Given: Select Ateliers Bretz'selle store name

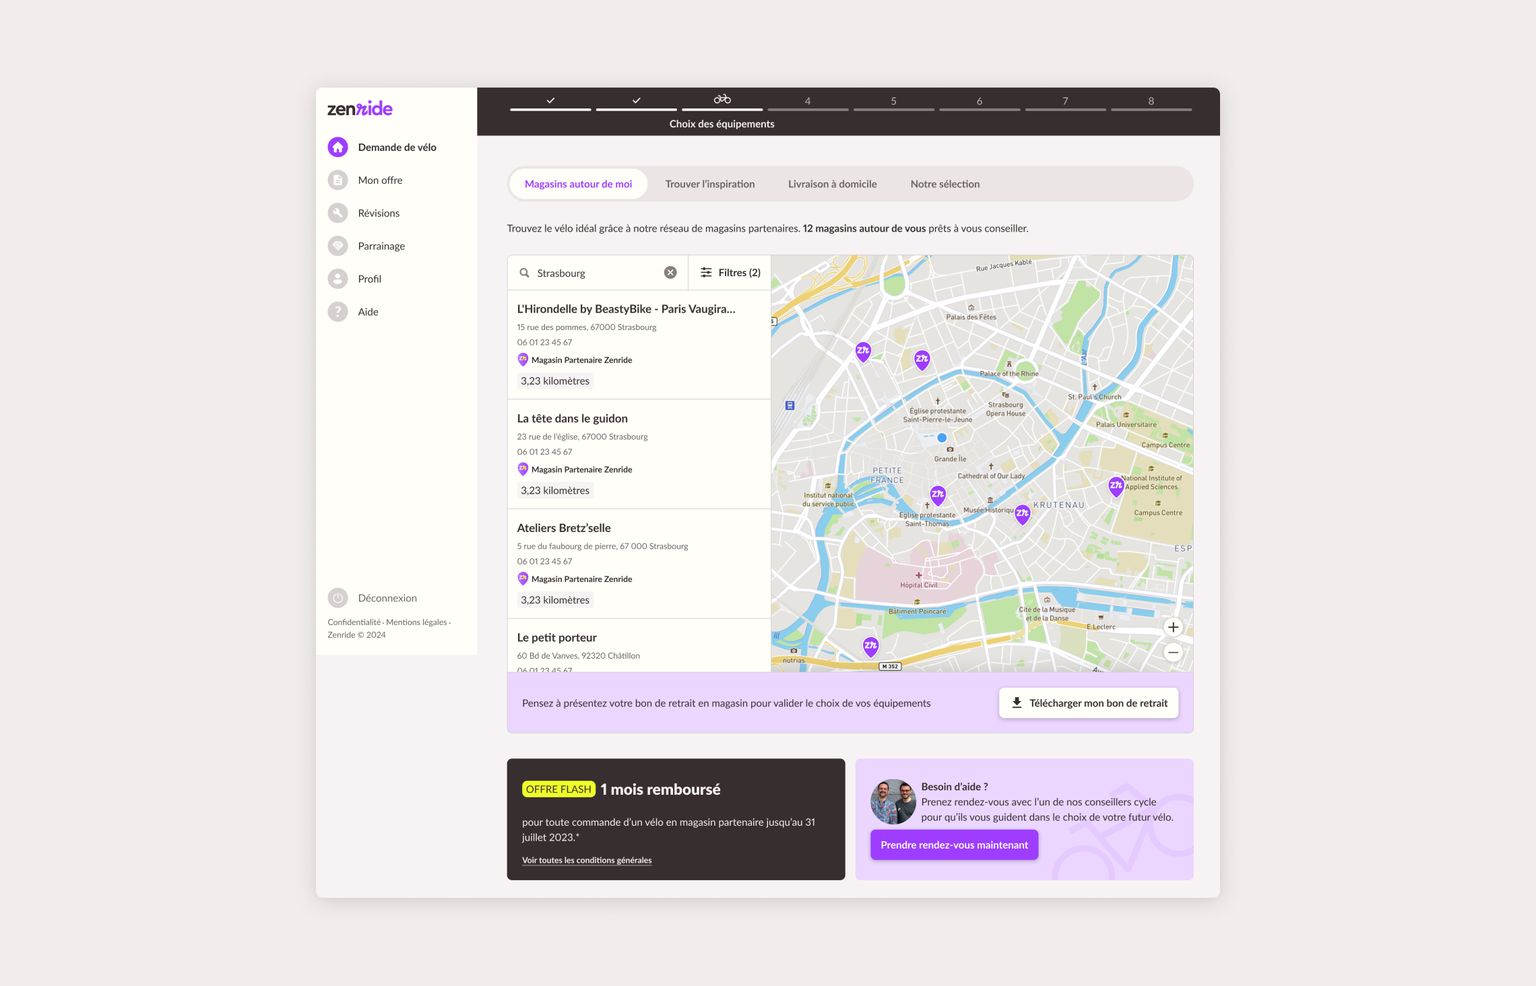Looking at the screenshot, I should click(x=564, y=528).
